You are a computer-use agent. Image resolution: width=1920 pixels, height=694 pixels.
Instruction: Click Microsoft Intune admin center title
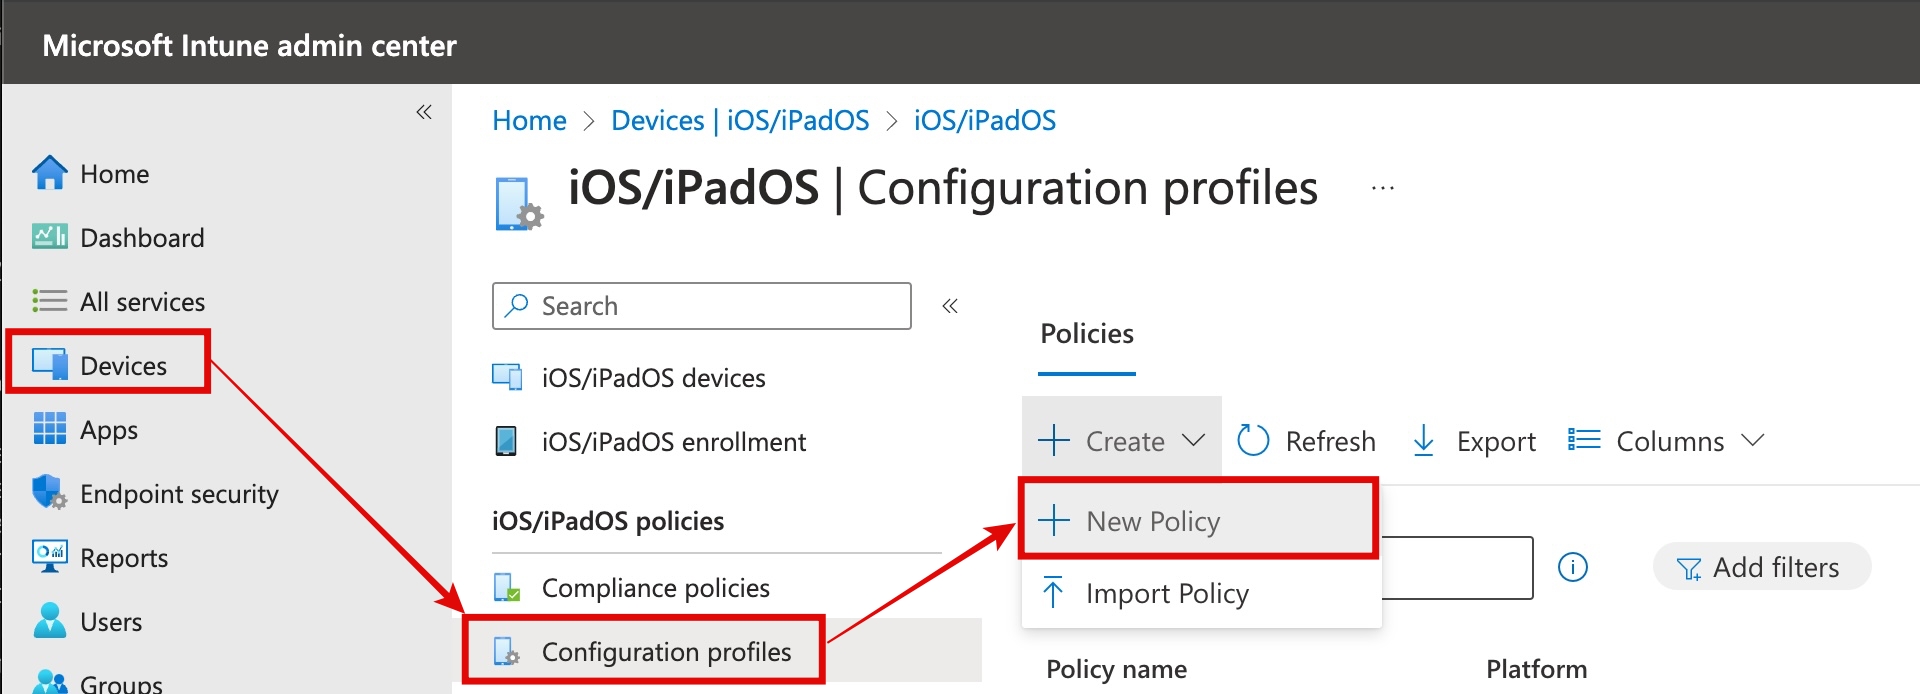point(249,46)
